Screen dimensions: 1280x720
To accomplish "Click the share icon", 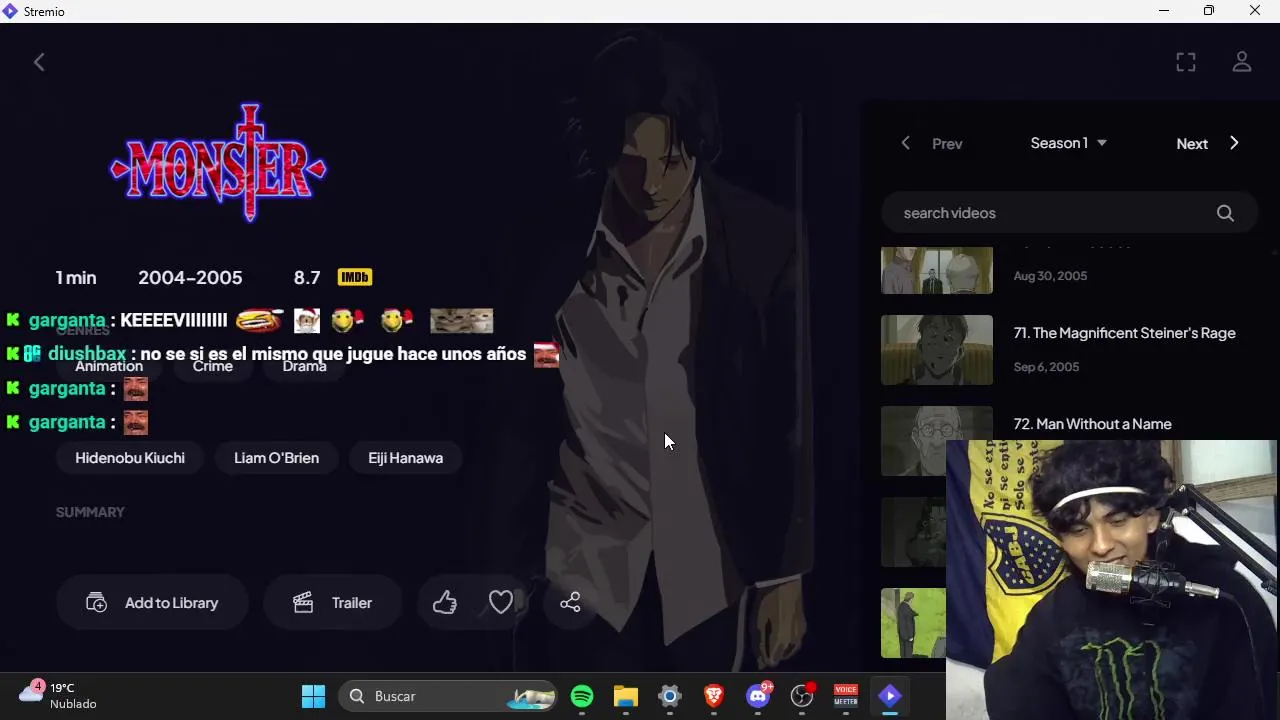I will pyautogui.click(x=570, y=602).
